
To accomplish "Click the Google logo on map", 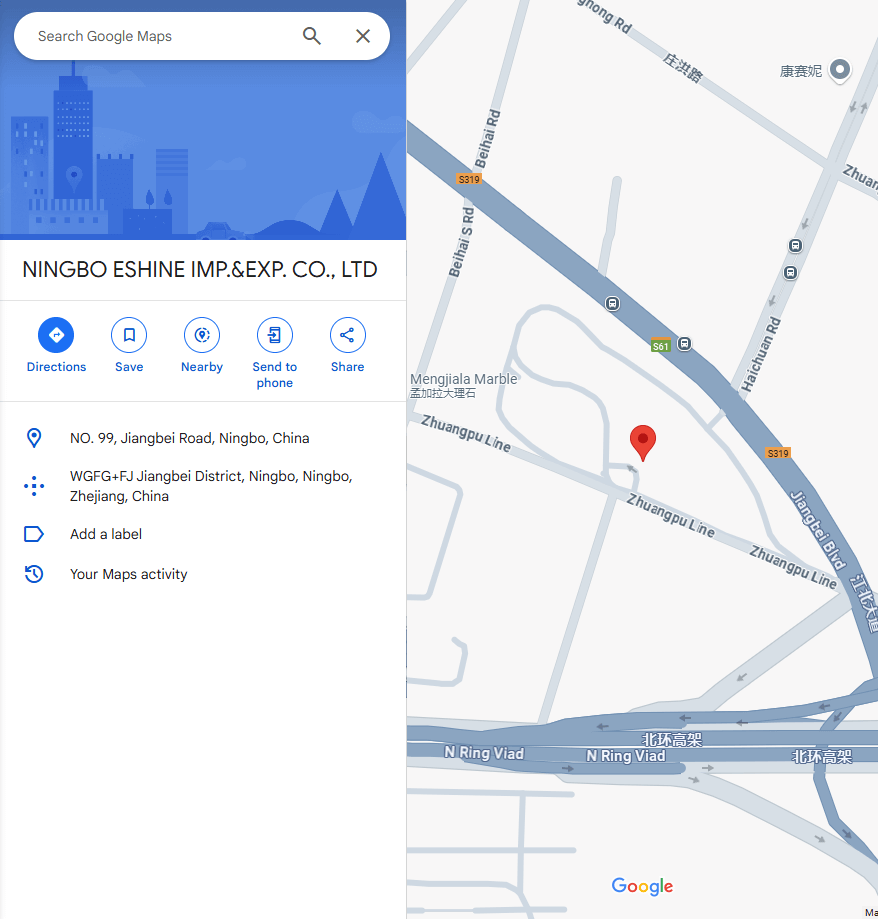I will coord(642,886).
